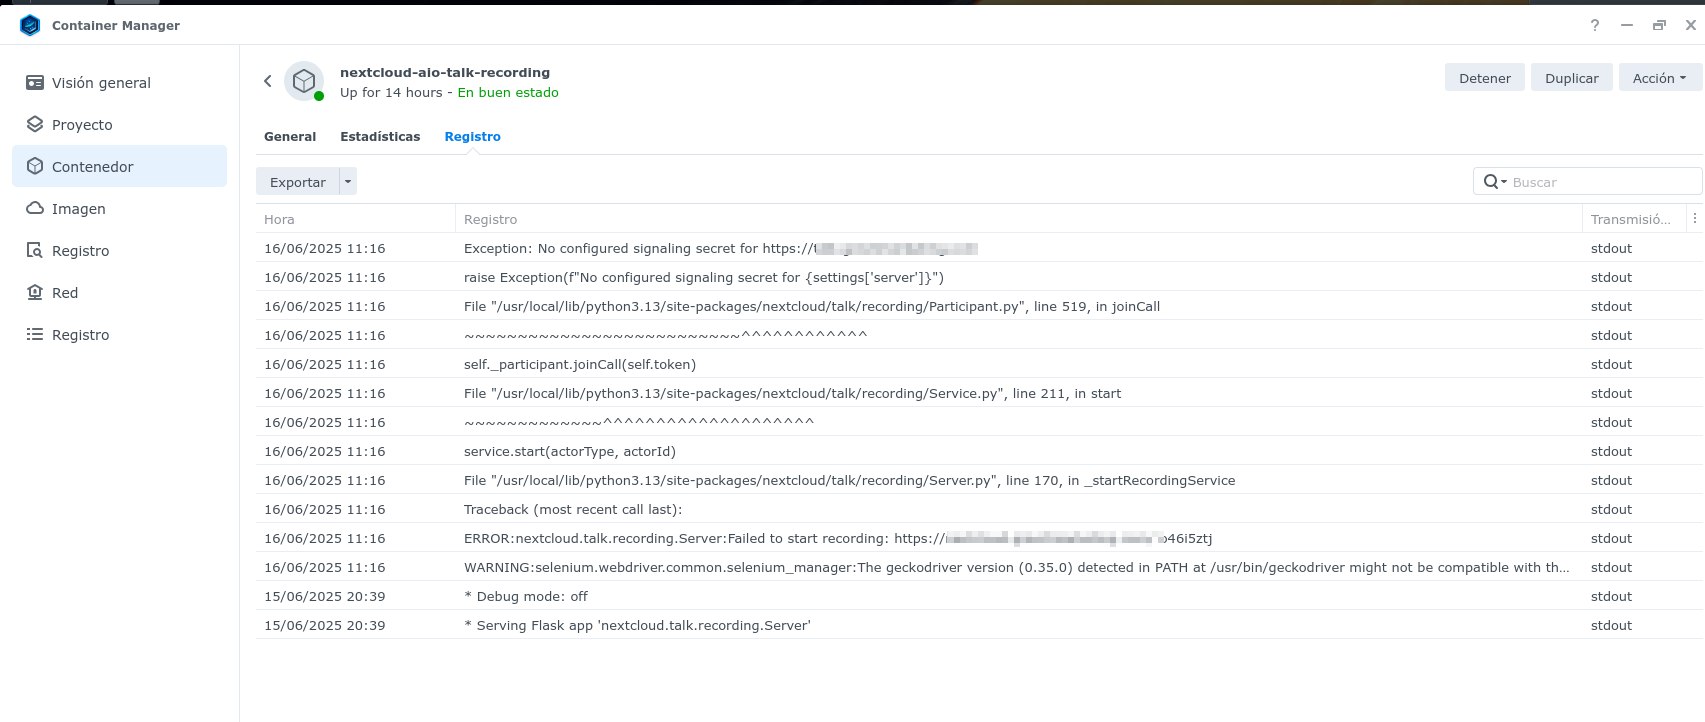The image size is (1705, 722).
Task: Click the Proyecto layers icon
Action: (x=35, y=125)
